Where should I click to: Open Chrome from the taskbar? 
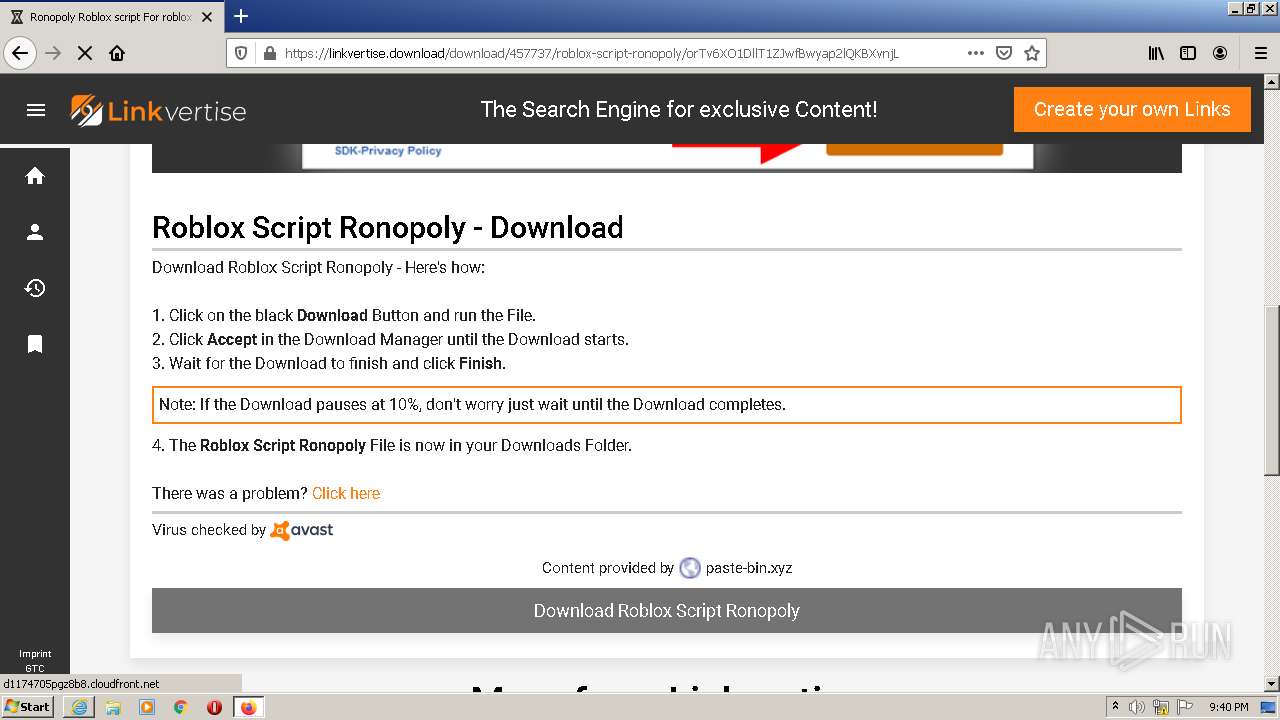(x=180, y=707)
